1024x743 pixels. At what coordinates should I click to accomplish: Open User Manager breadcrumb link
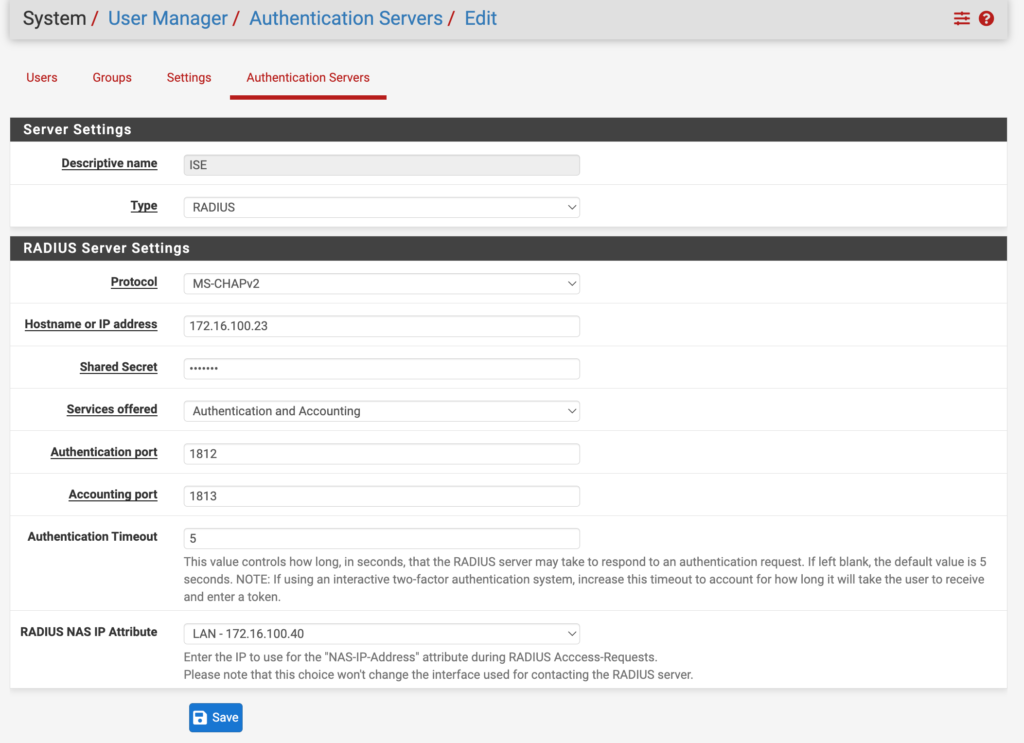coord(167,18)
